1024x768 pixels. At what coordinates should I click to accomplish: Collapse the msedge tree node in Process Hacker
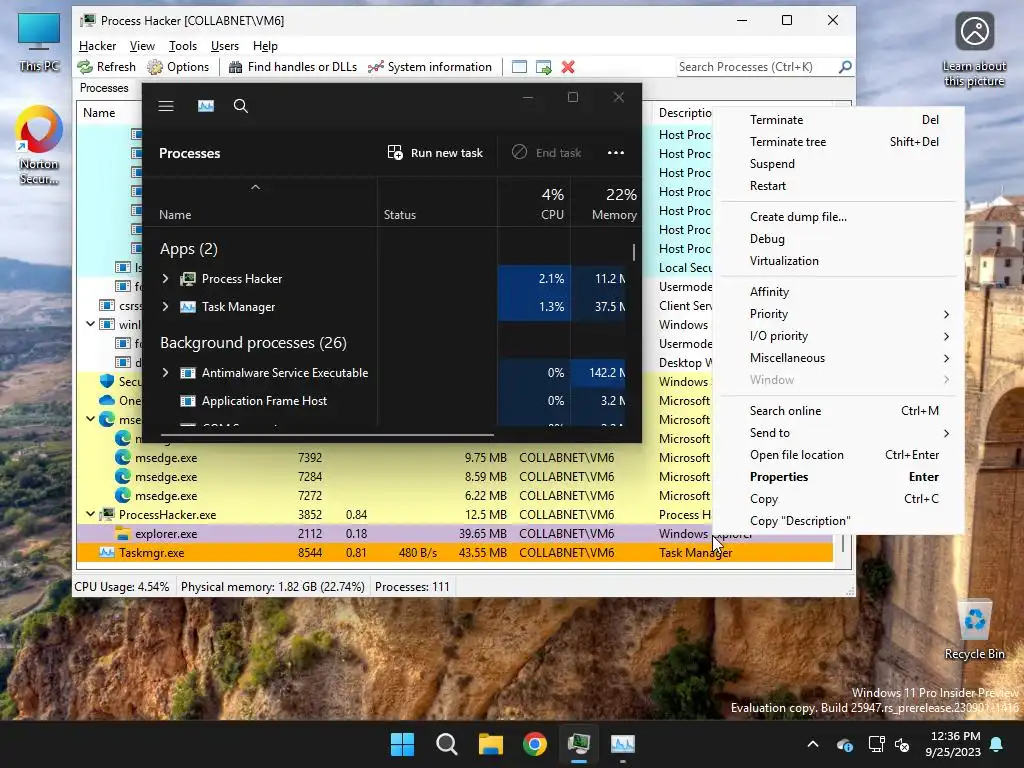click(91, 419)
